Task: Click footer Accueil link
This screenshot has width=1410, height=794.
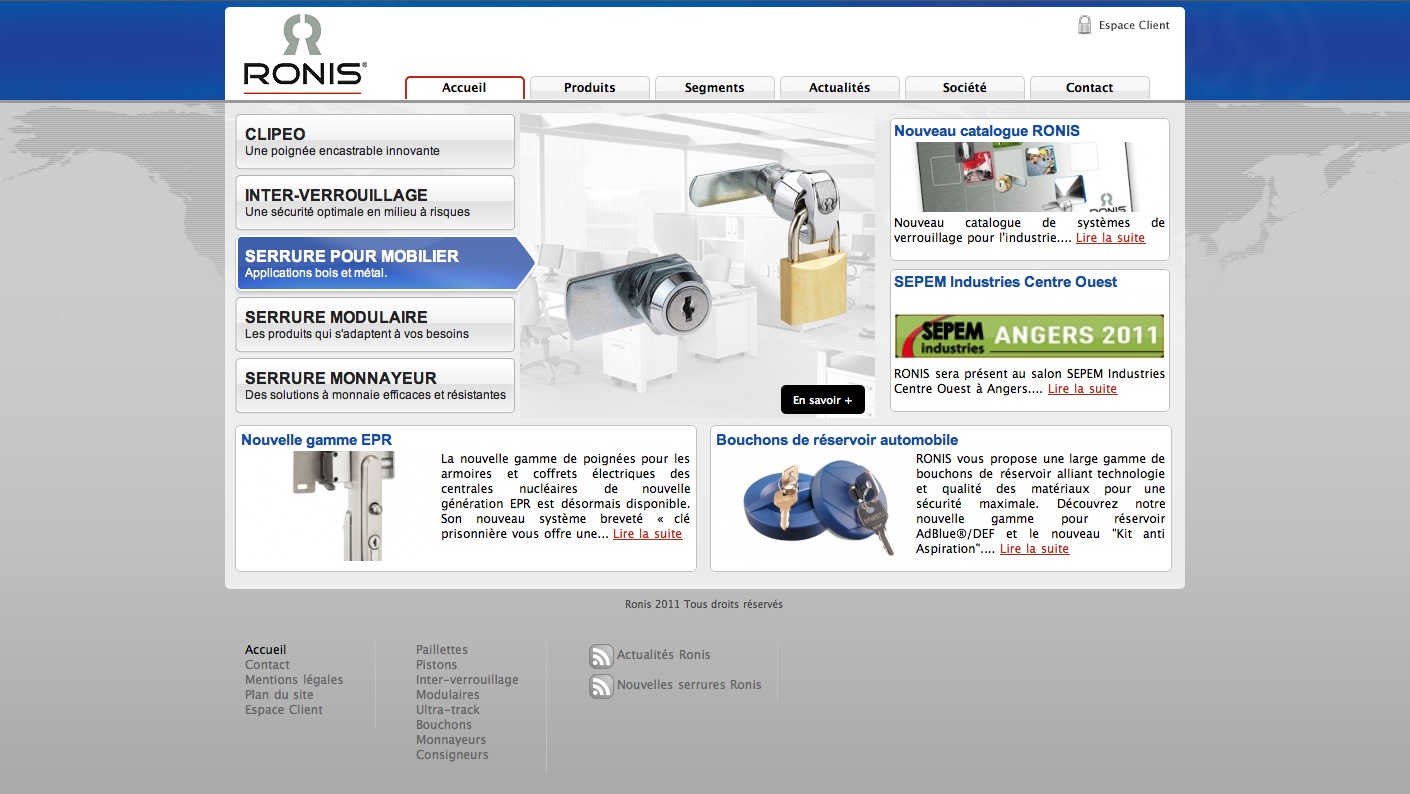Action: point(266,650)
